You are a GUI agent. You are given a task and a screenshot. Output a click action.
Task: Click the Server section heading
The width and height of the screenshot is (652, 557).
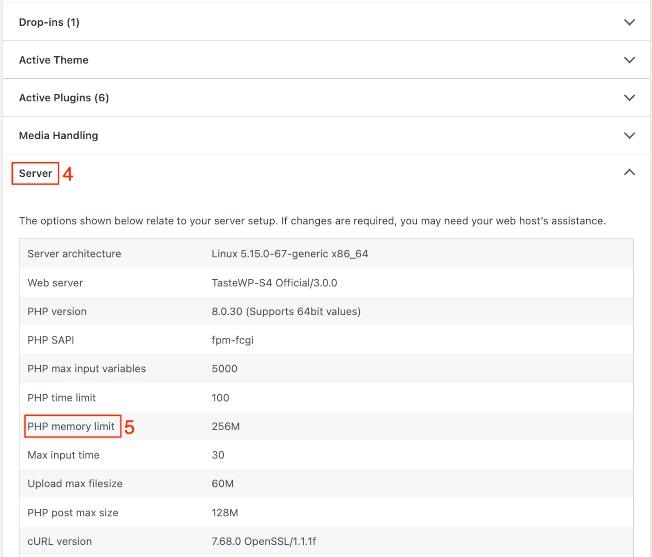(35, 173)
